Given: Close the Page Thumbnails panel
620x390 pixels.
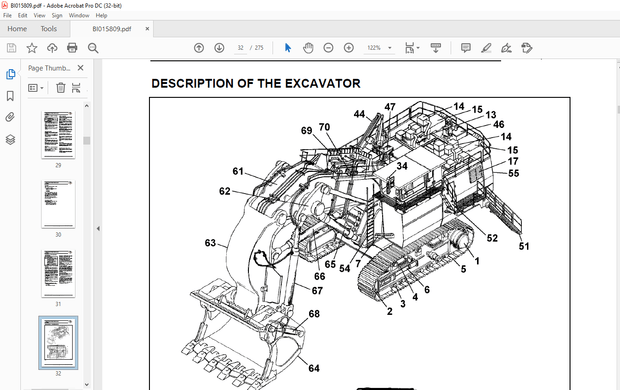Looking at the screenshot, I should pyautogui.click(x=80, y=68).
